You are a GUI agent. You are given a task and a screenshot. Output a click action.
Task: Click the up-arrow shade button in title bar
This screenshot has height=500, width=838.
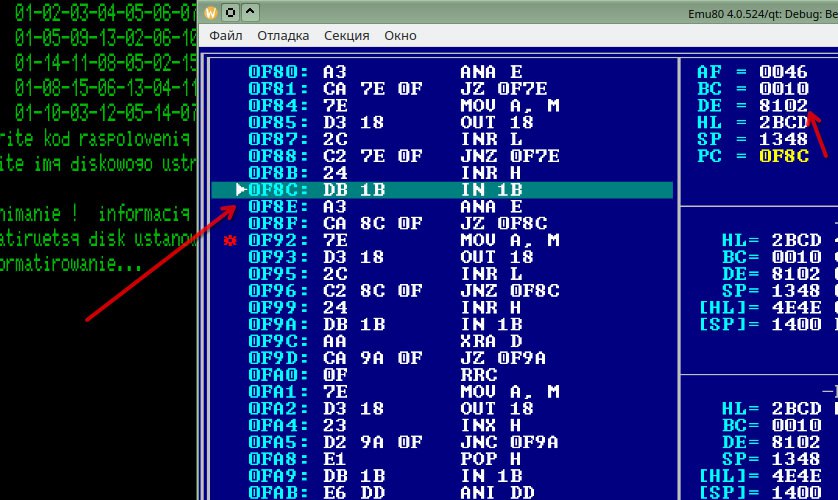coord(250,12)
